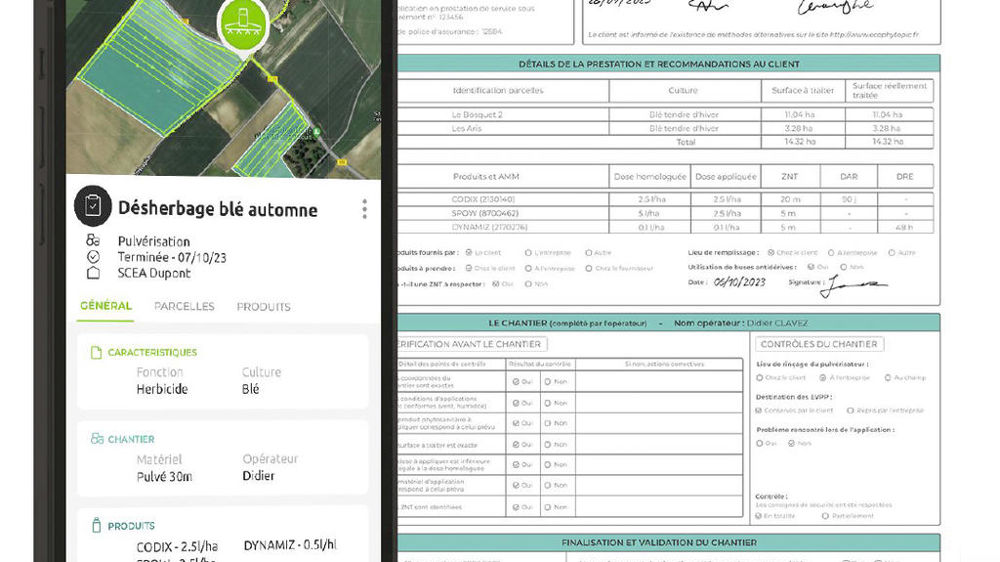The image size is (1000, 562).
Task: Select the Général tab
Action: click(x=106, y=306)
